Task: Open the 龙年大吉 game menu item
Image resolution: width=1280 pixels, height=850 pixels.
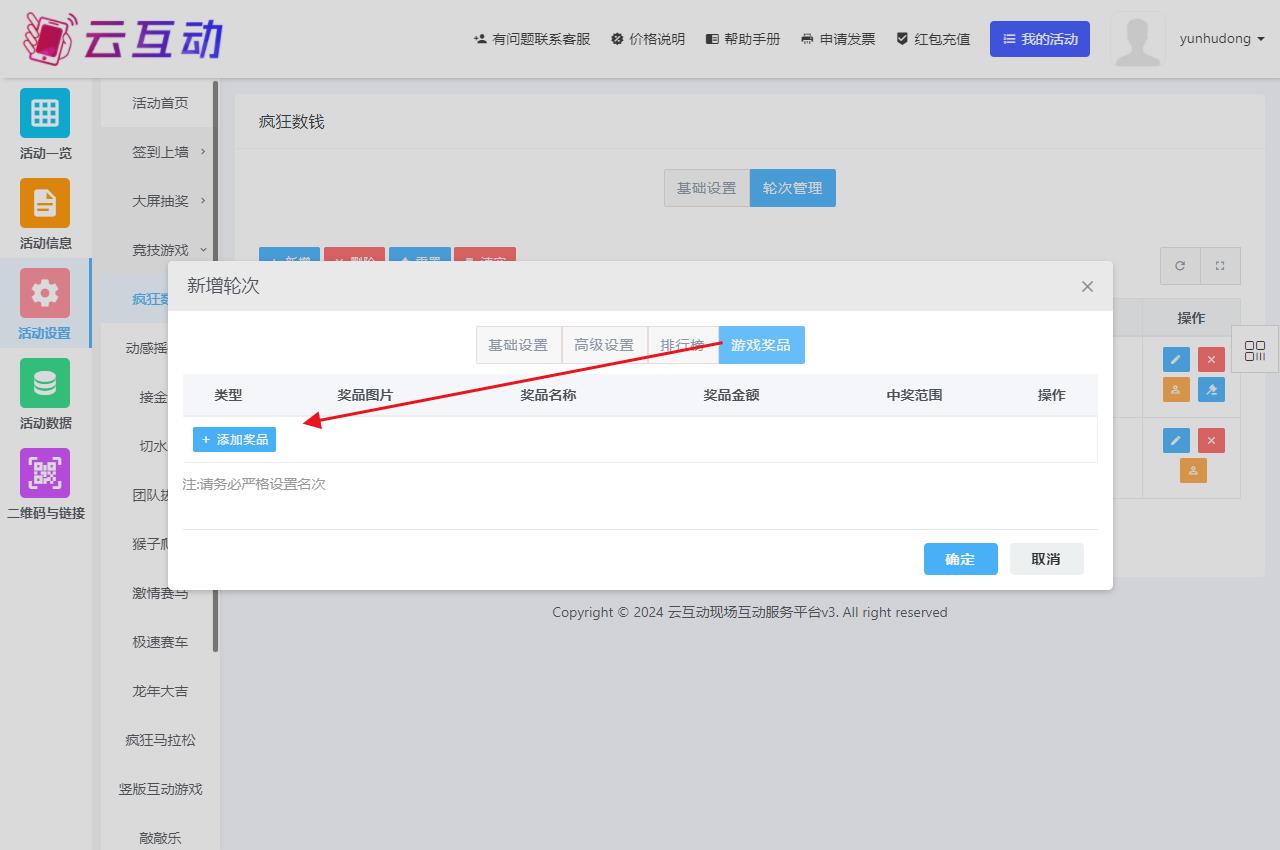Action: click(160, 691)
